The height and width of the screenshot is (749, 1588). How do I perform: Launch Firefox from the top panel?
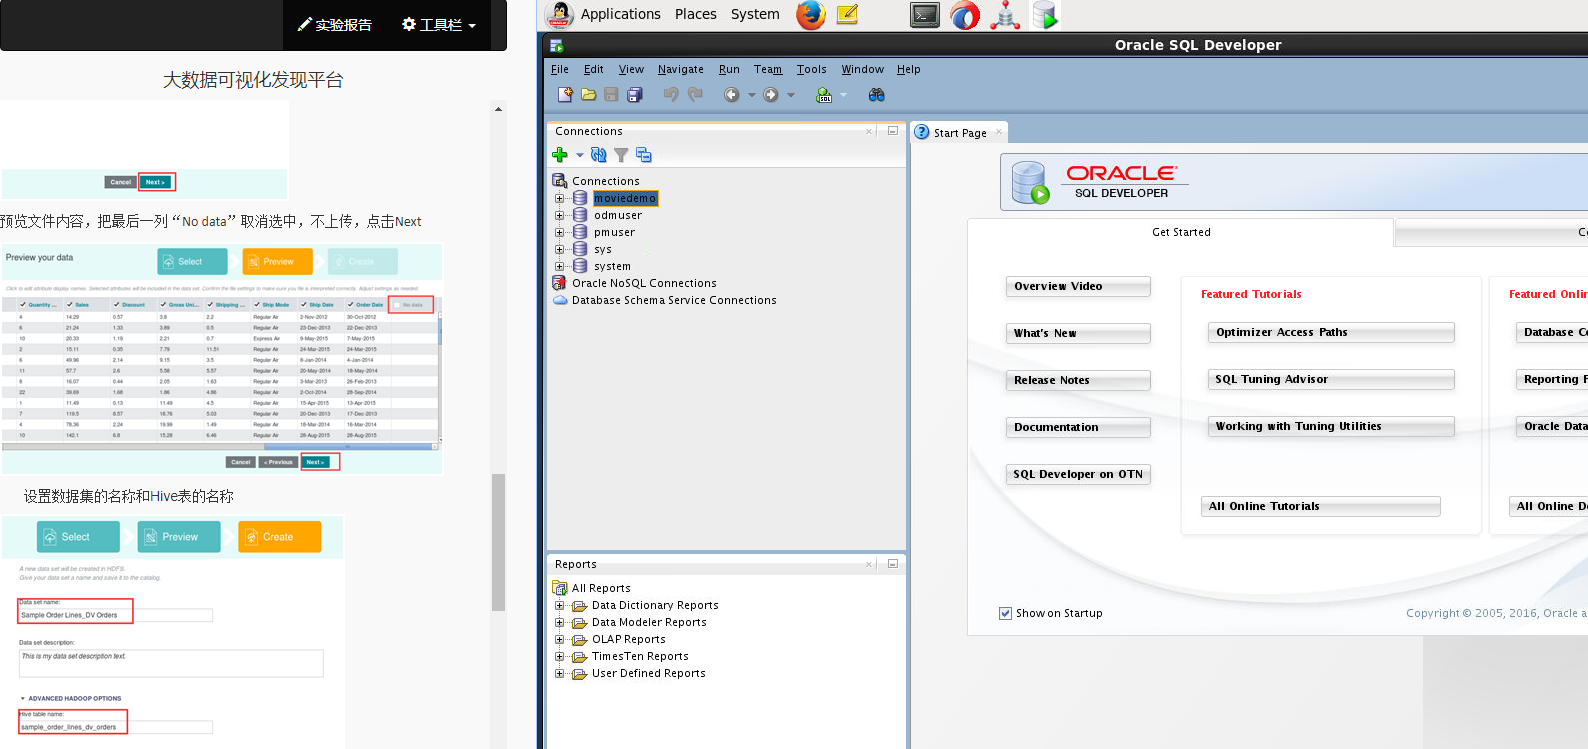click(811, 15)
